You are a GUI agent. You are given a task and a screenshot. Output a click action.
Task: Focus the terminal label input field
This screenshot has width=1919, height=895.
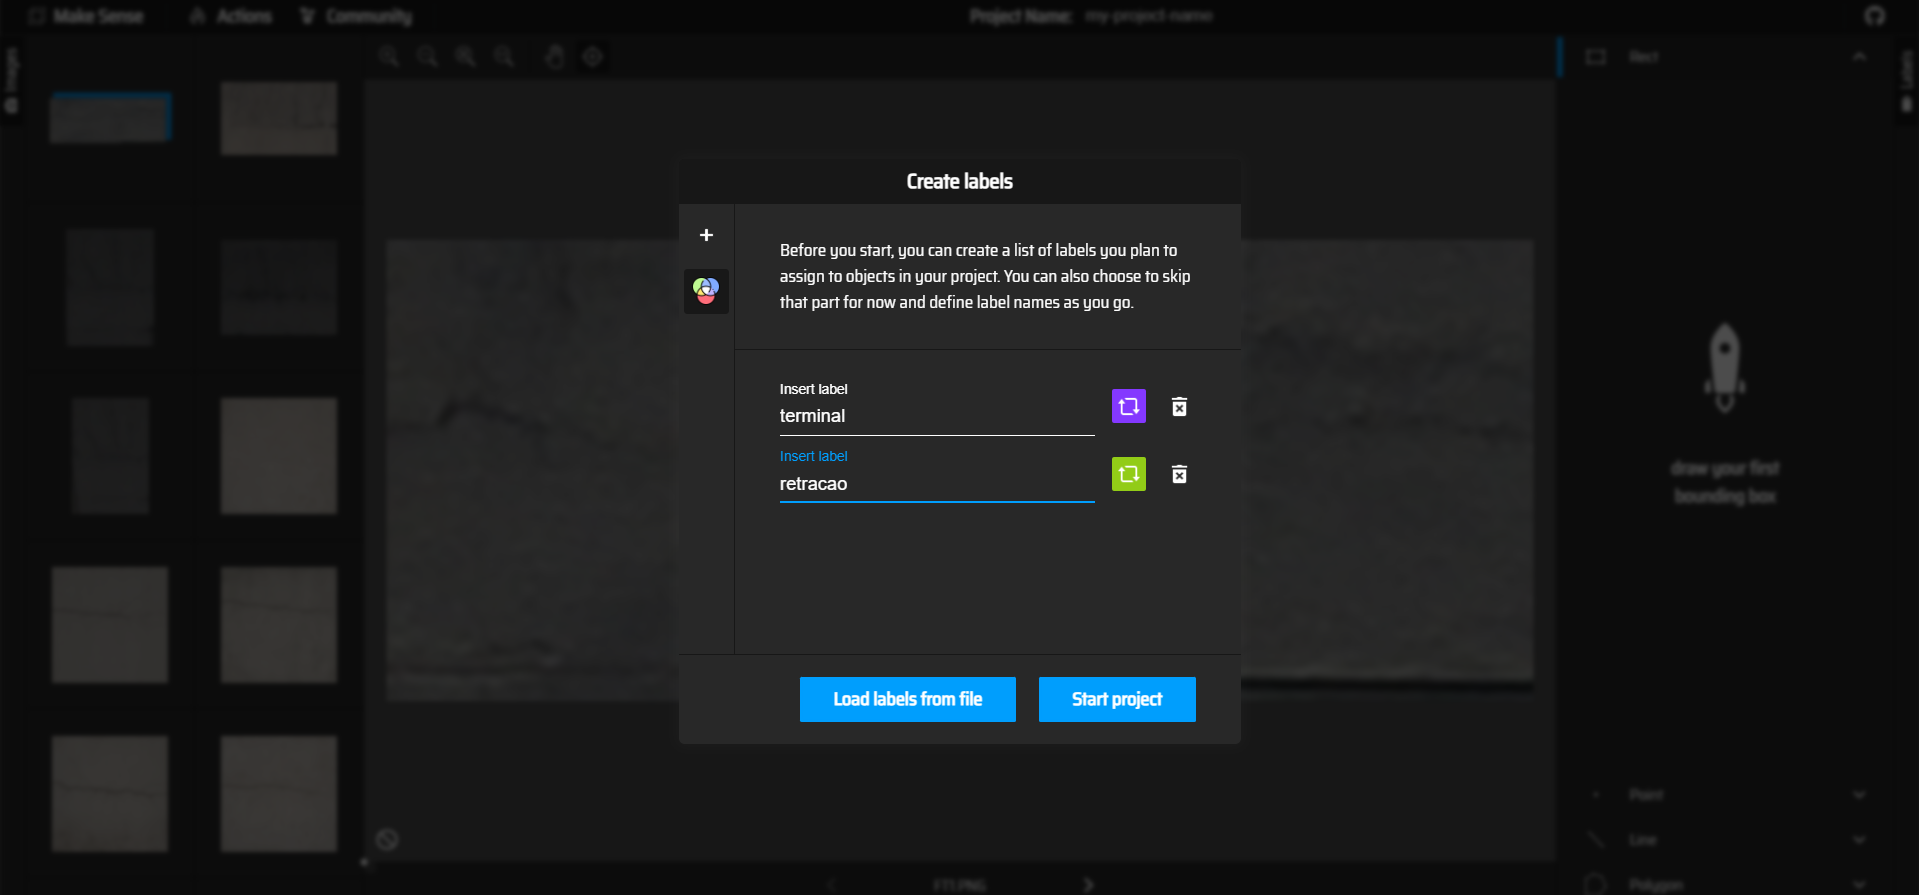(937, 416)
